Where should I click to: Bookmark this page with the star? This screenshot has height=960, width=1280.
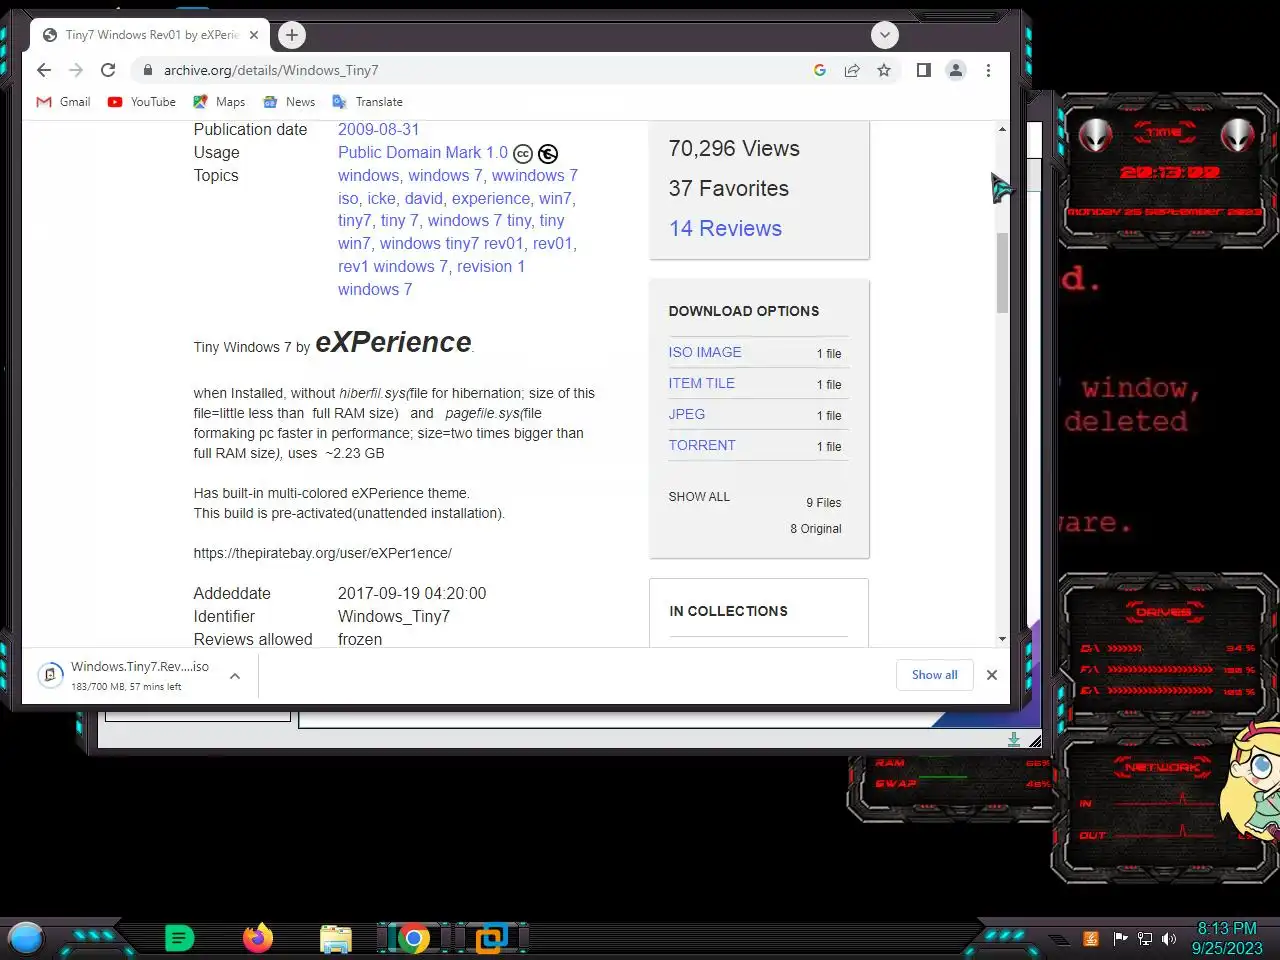884,70
